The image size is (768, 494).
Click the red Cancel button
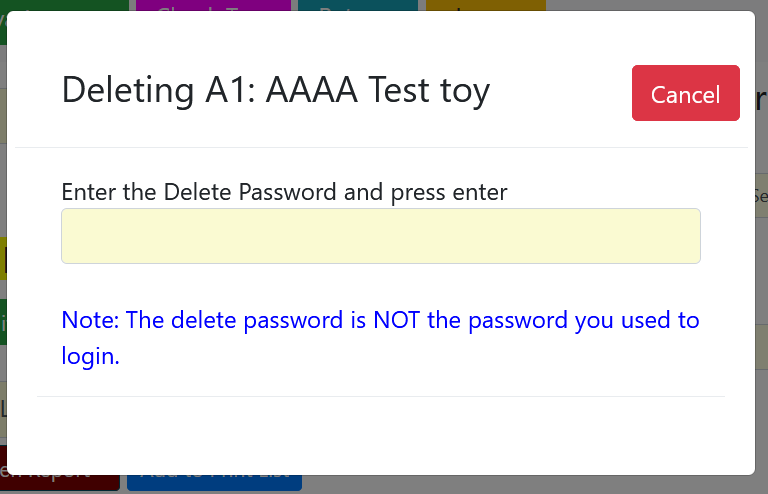click(685, 94)
